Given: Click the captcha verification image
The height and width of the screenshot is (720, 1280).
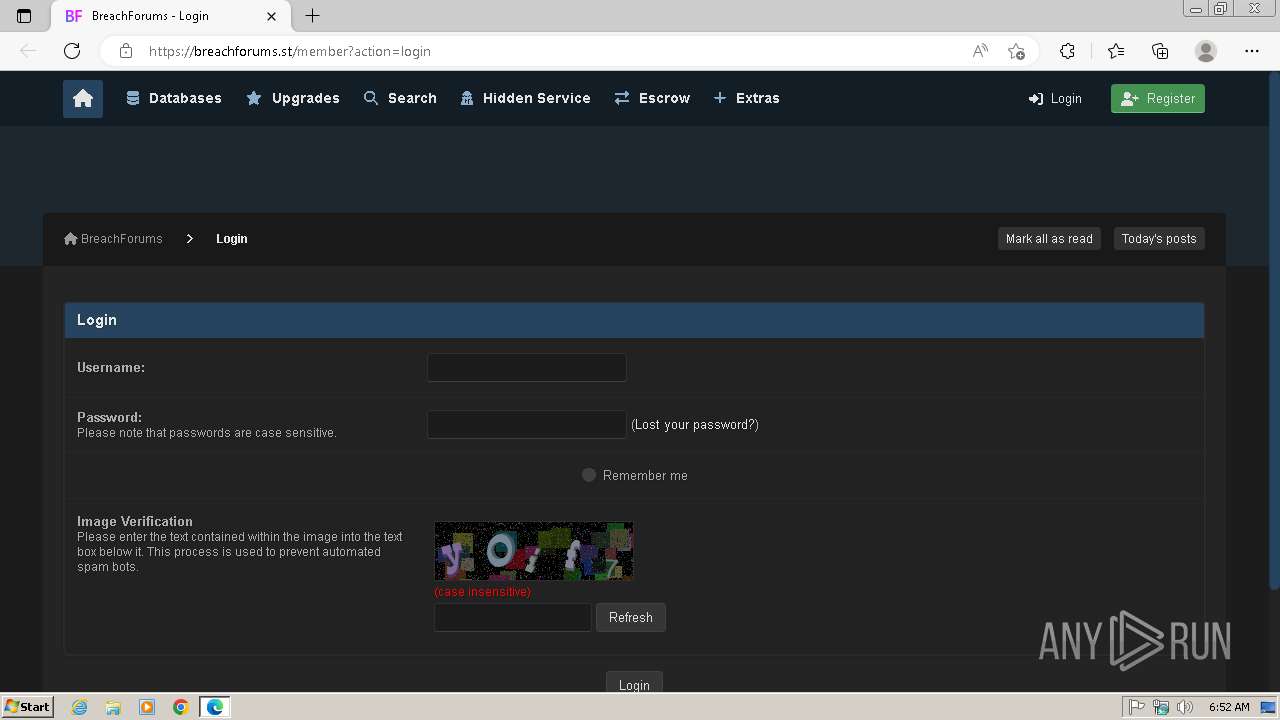Looking at the screenshot, I should coord(534,551).
